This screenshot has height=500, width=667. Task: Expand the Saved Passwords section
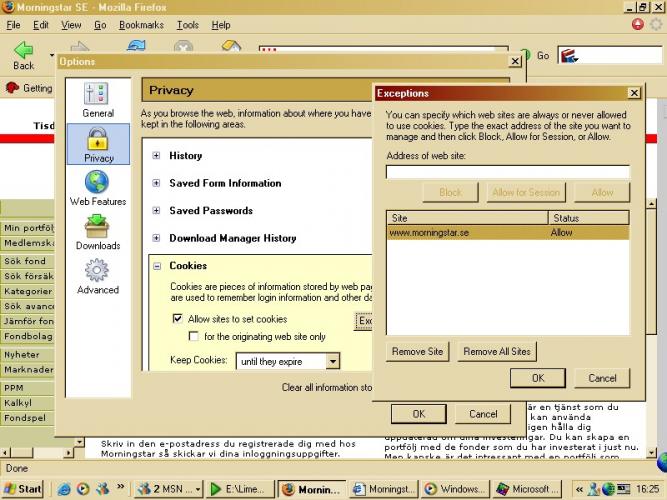coord(156,211)
